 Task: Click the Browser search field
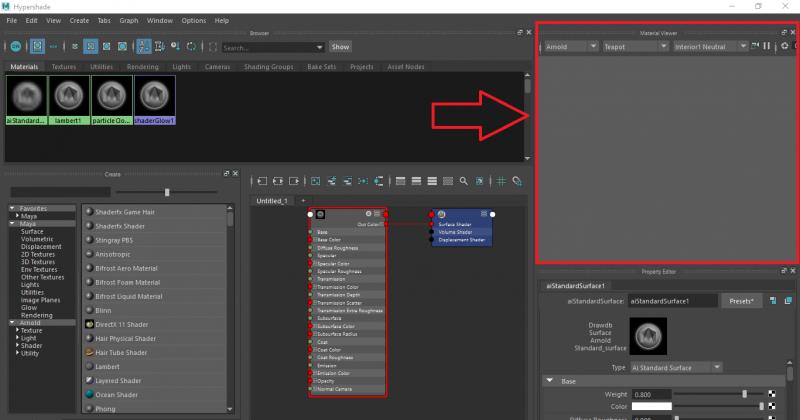(x=271, y=47)
